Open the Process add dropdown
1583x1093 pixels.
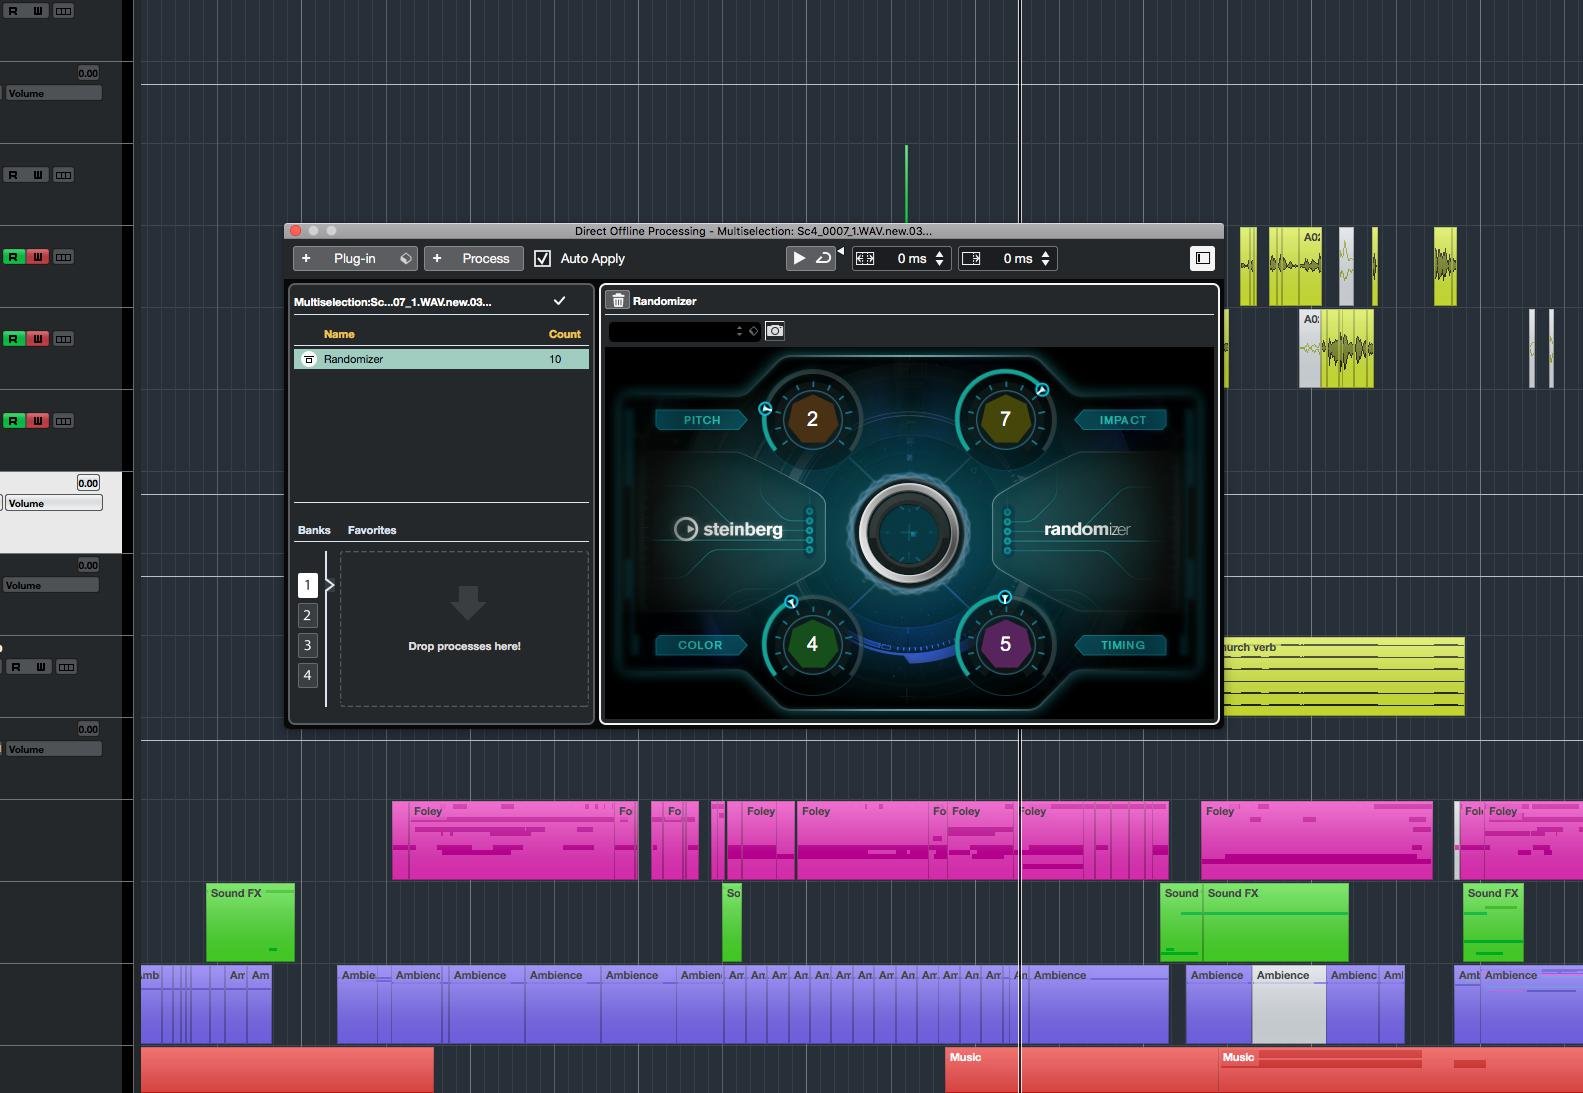coord(474,258)
